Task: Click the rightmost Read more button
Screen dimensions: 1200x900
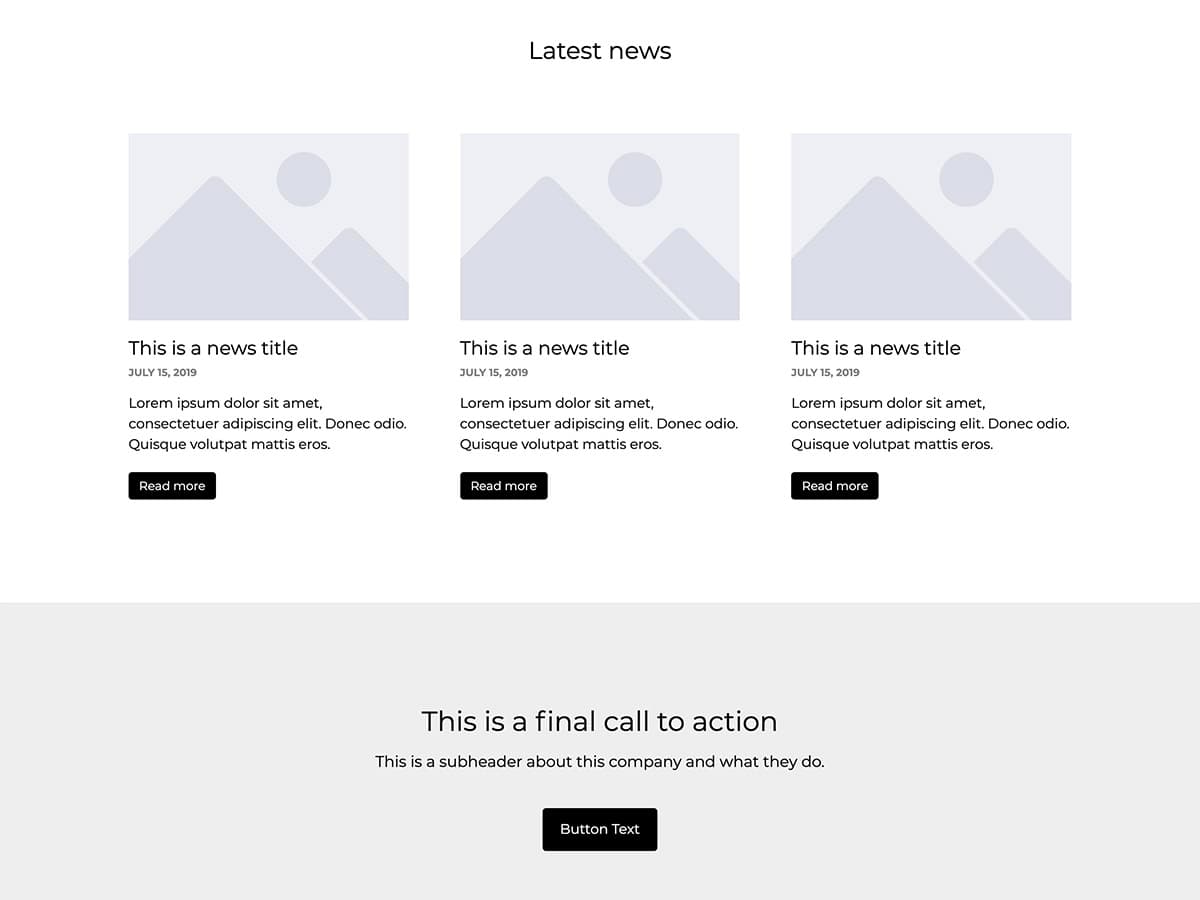Action: tap(834, 485)
